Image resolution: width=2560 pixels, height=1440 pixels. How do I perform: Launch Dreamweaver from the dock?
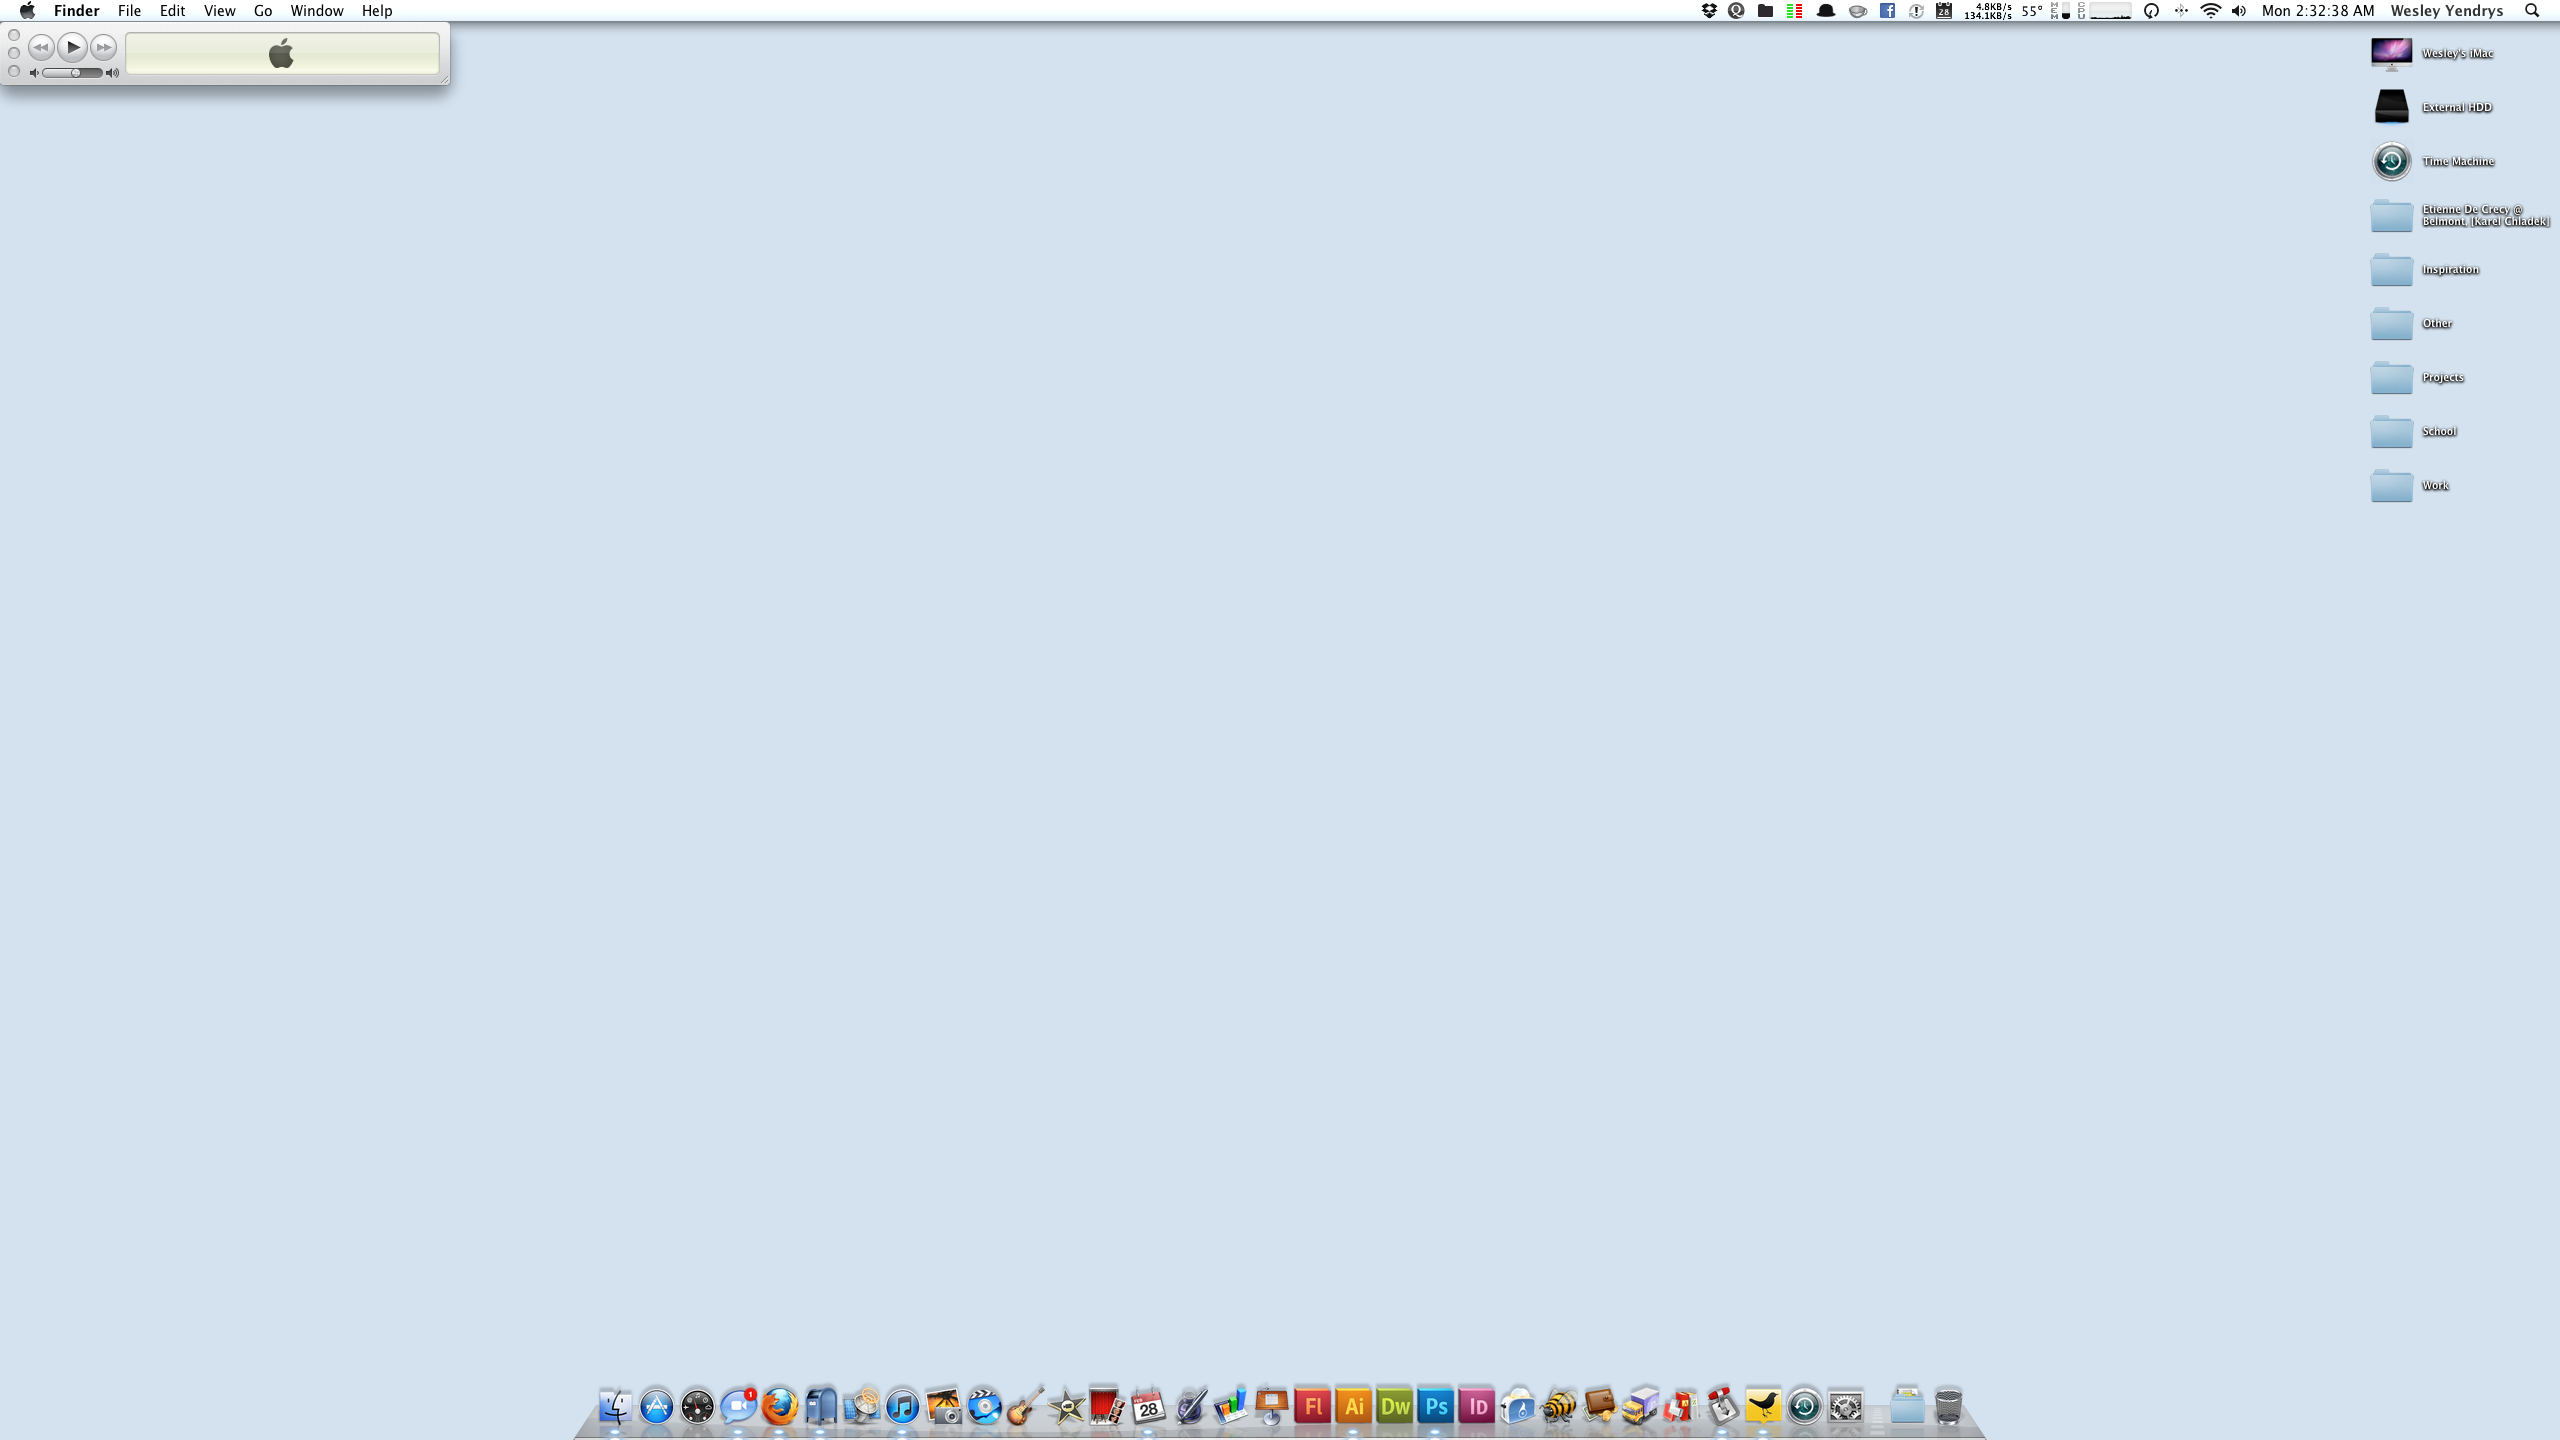click(1395, 1407)
